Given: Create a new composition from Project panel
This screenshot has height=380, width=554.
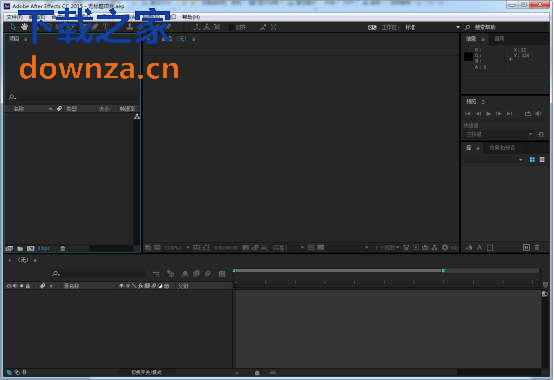Looking at the screenshot, I should [31, 249].
